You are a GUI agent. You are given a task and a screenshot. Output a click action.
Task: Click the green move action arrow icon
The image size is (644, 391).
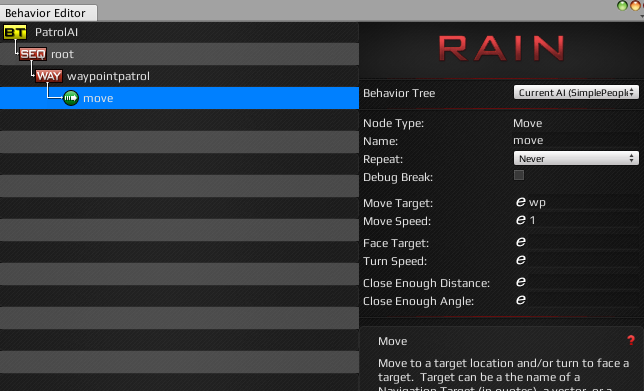click(x=71, y=98)
